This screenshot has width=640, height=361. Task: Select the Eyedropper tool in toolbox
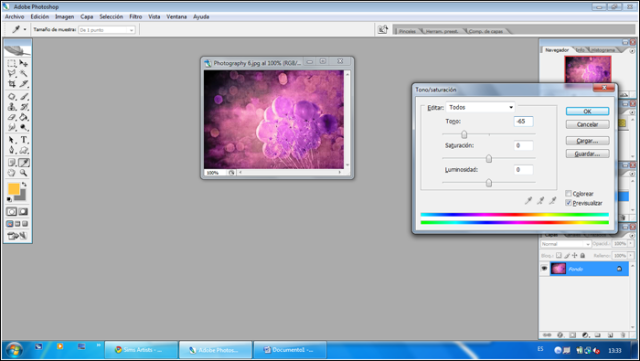[x=24, y=163]
